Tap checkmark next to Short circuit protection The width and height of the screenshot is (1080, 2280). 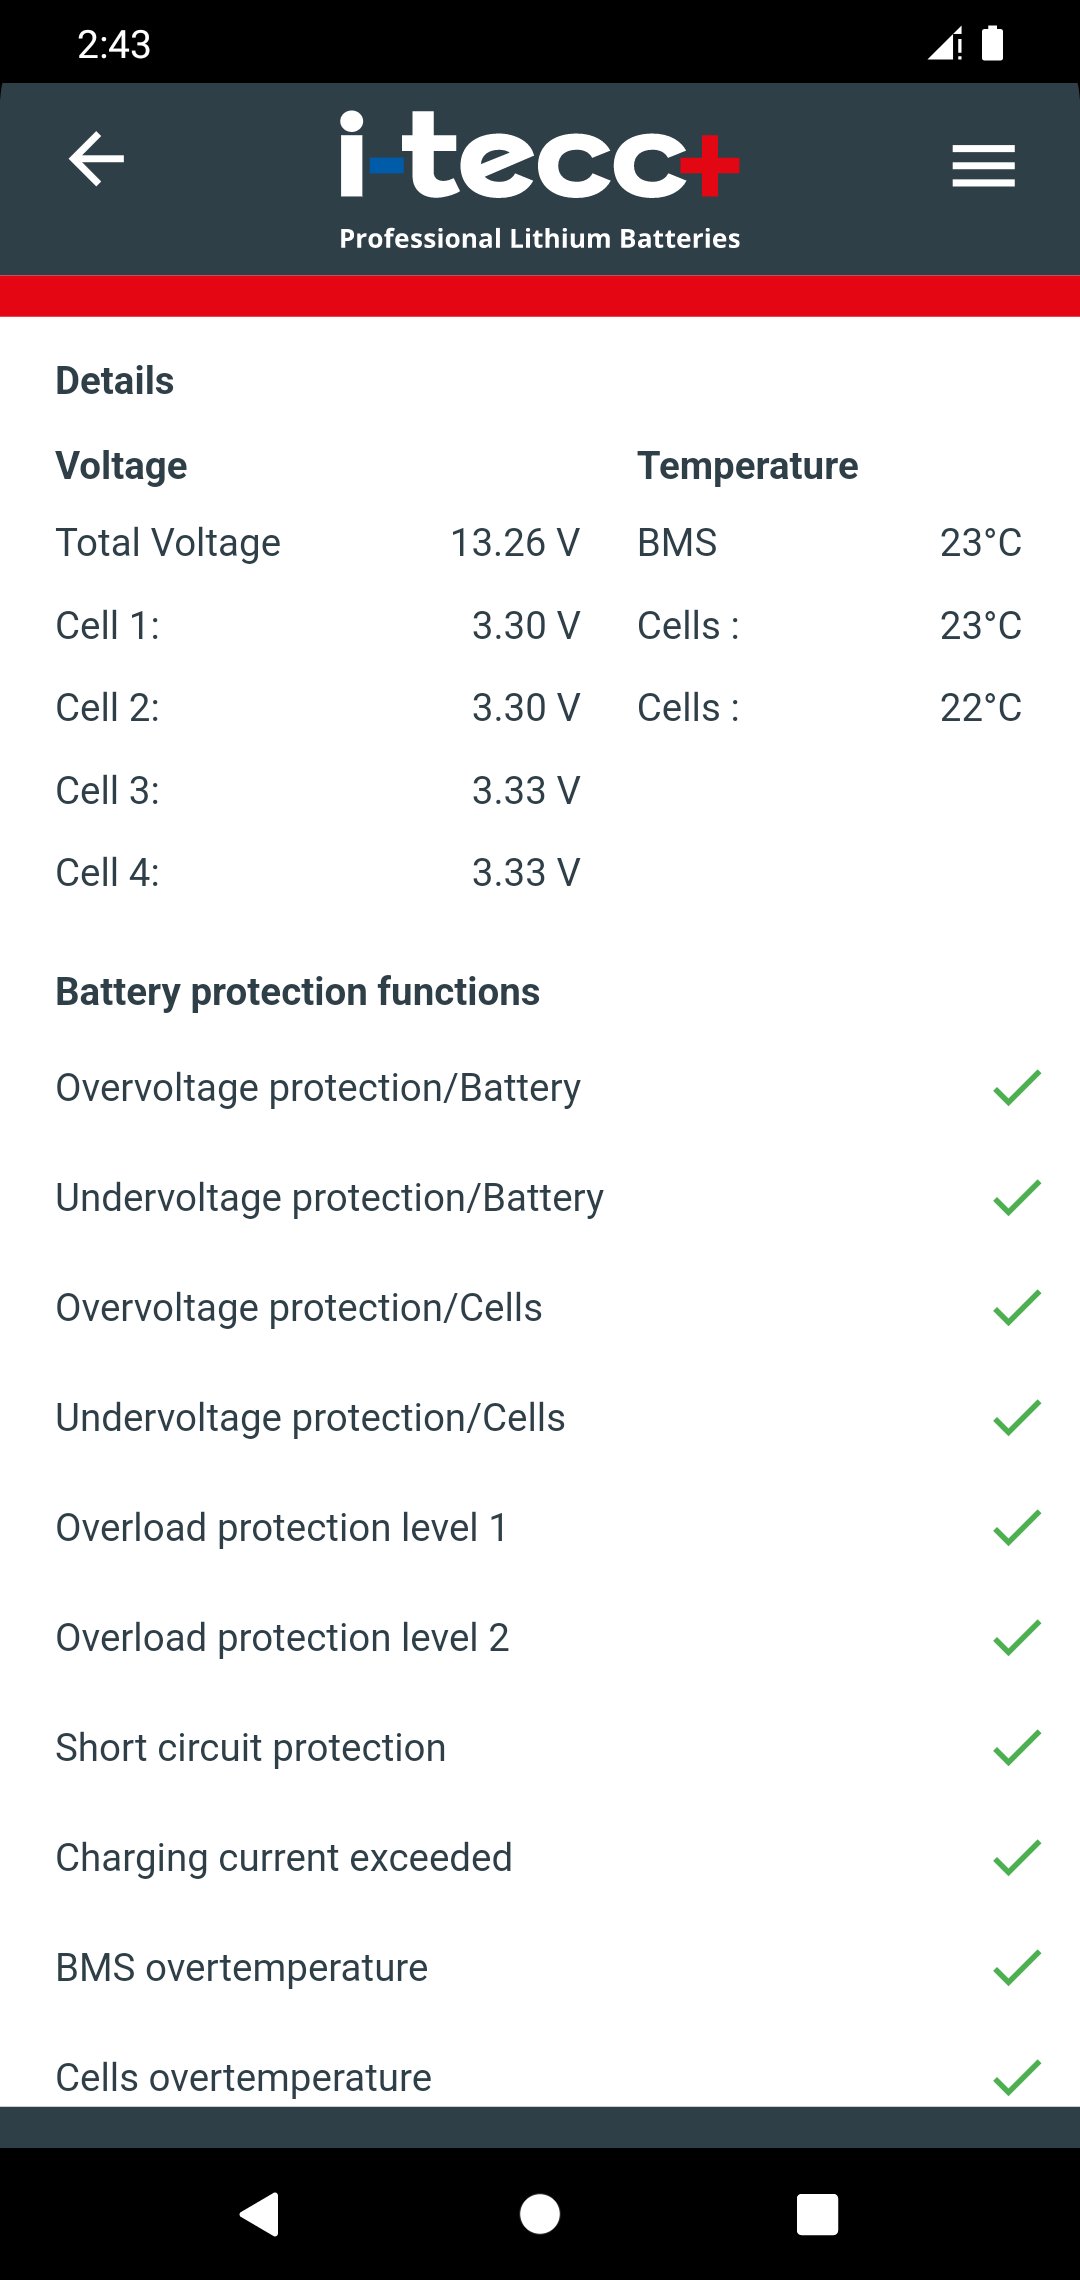(1017, 1748)
